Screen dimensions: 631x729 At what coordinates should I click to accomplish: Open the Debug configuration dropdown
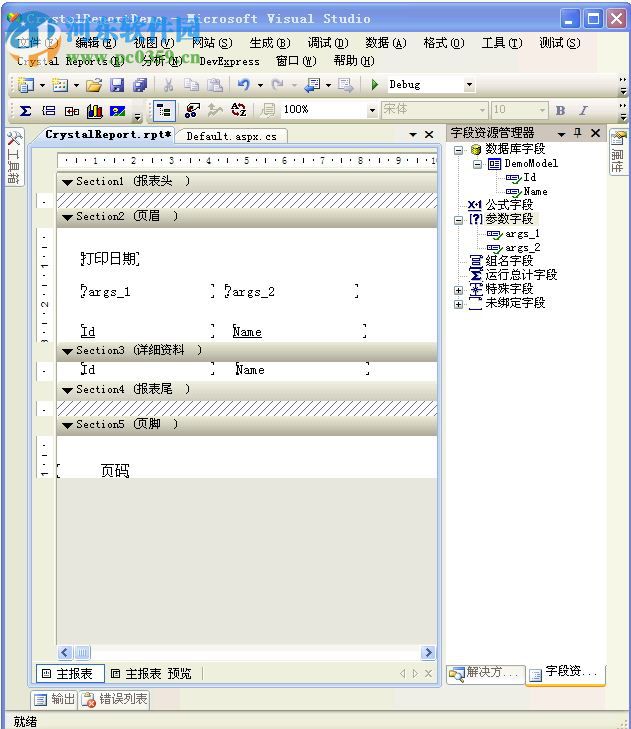coord(469,85)
